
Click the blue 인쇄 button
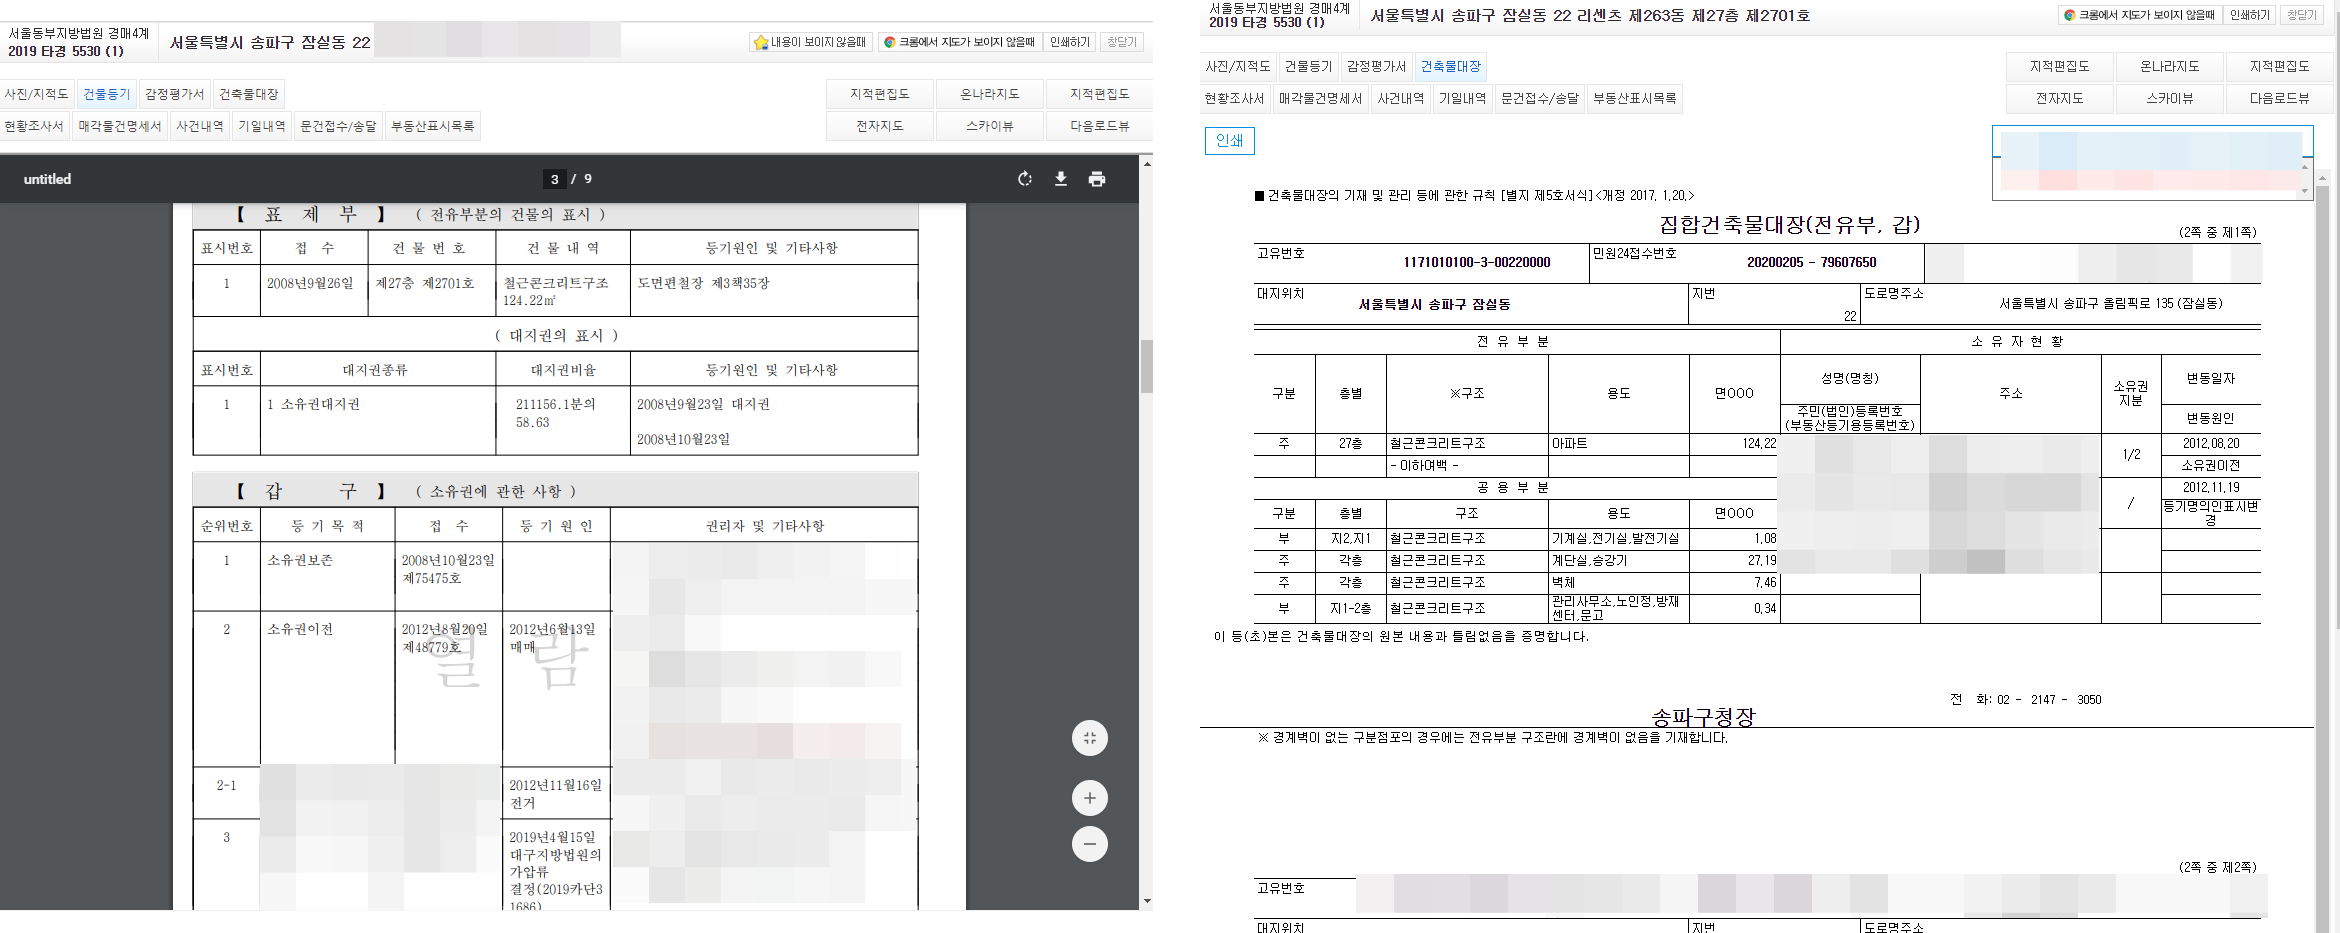click(x=1230, y=141)
